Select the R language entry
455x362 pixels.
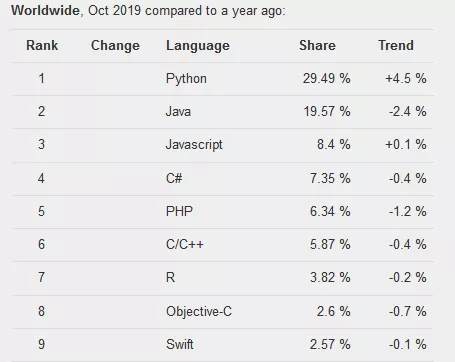170,277
